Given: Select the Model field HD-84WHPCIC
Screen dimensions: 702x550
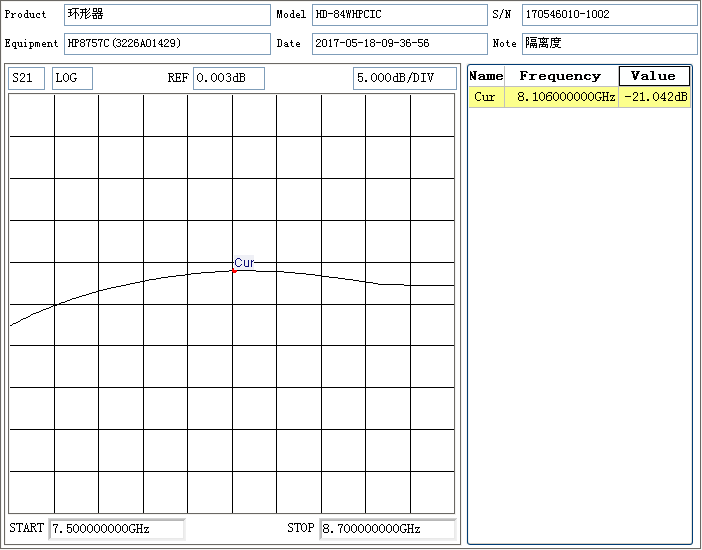Looking at the screenshot, I should [x=399, y=15].
